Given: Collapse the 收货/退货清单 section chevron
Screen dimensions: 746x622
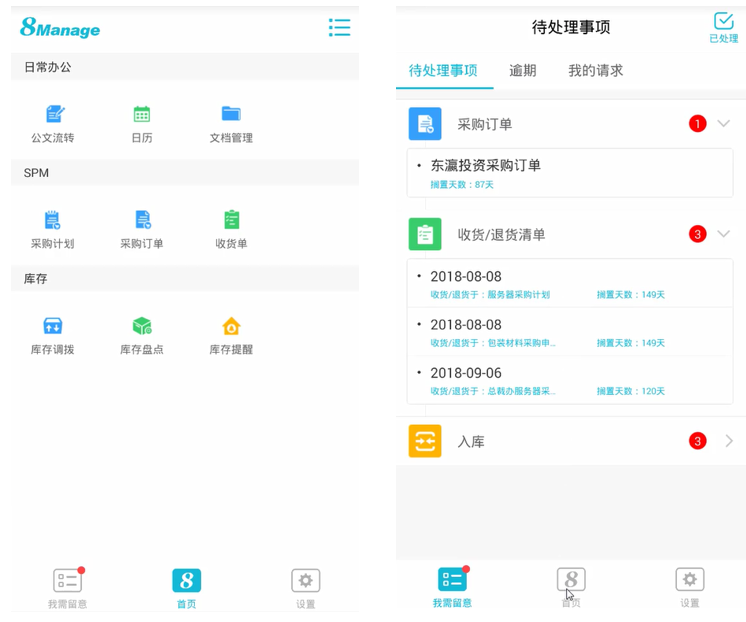Looking at the screenshot, I should pos(724,234).
